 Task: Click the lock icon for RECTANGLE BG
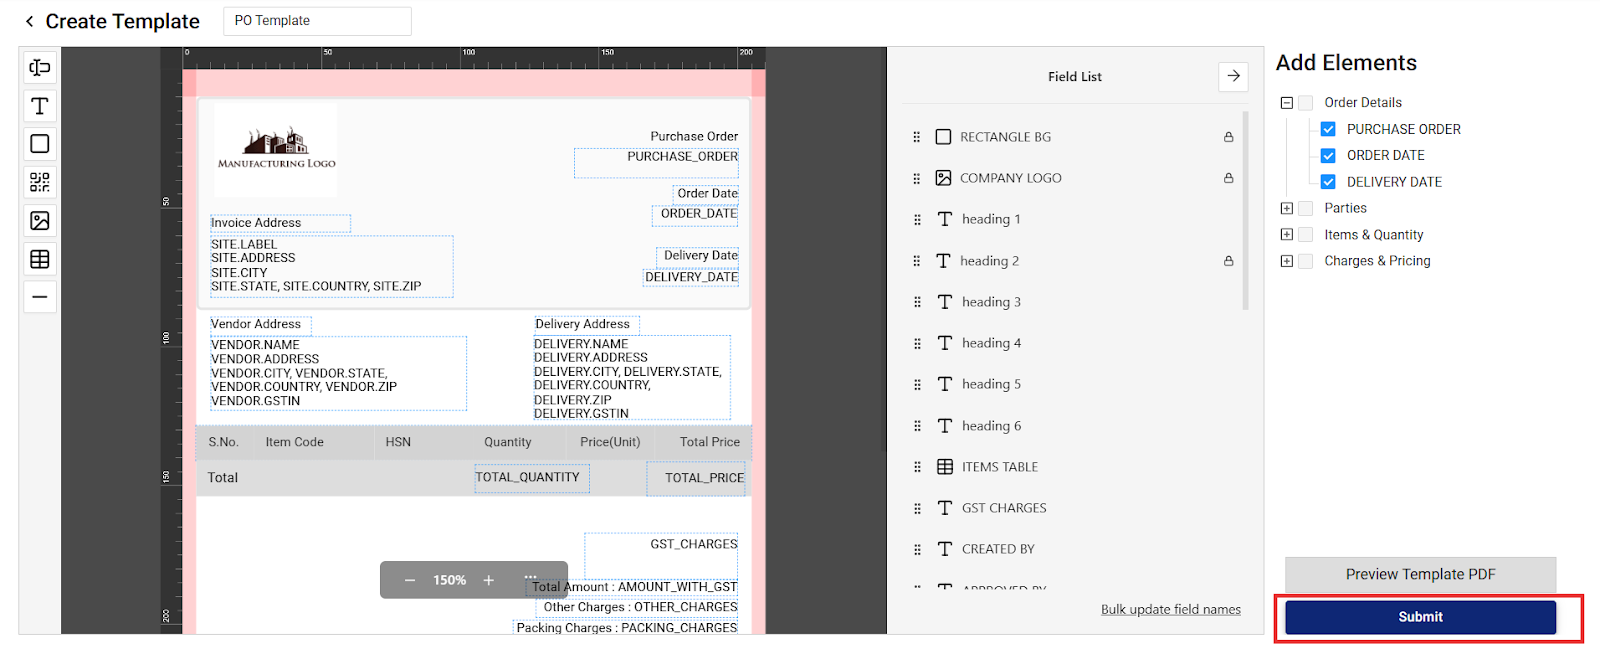1228,137
